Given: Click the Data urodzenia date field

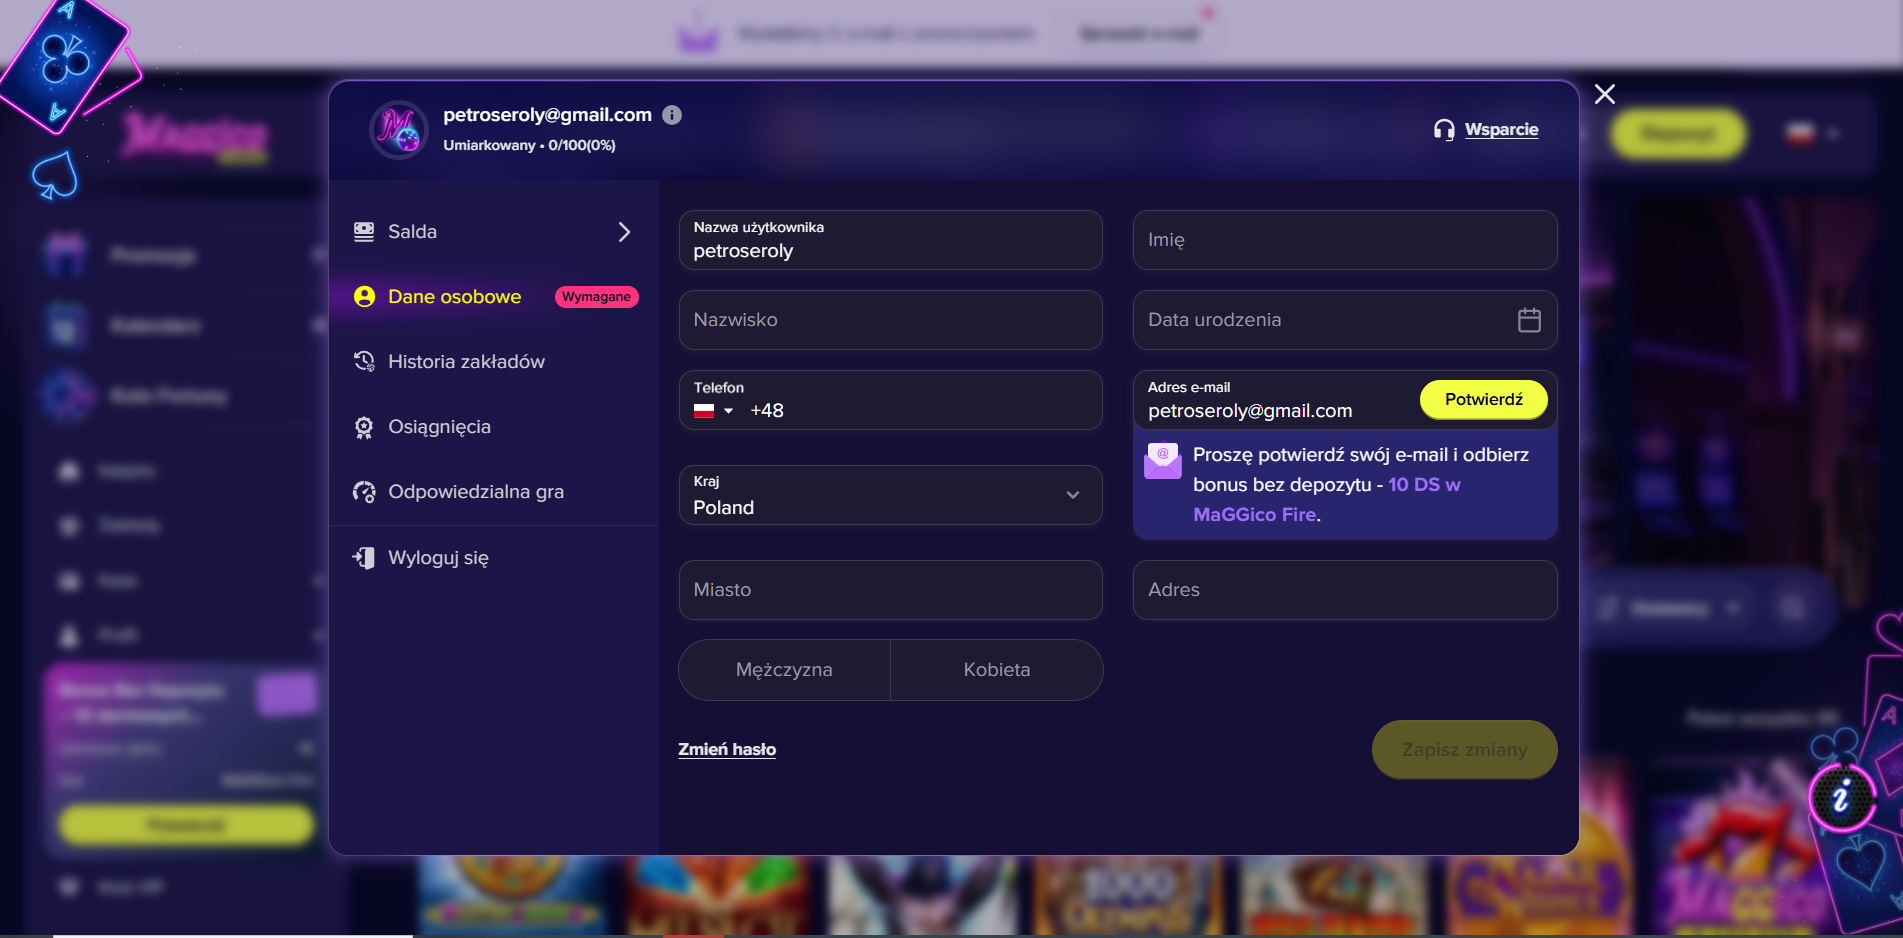Looking at the screenshot, I should pos(1345,320).
